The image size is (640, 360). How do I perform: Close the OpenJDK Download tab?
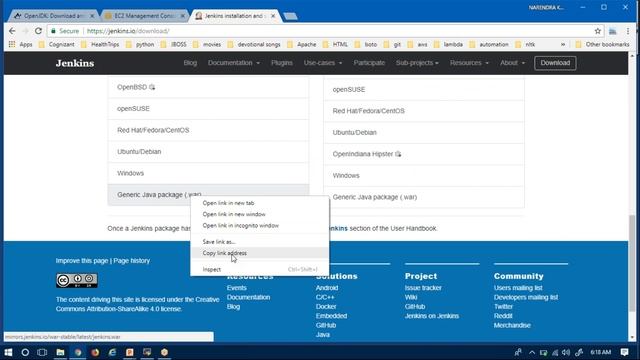[x=92, y=16]
